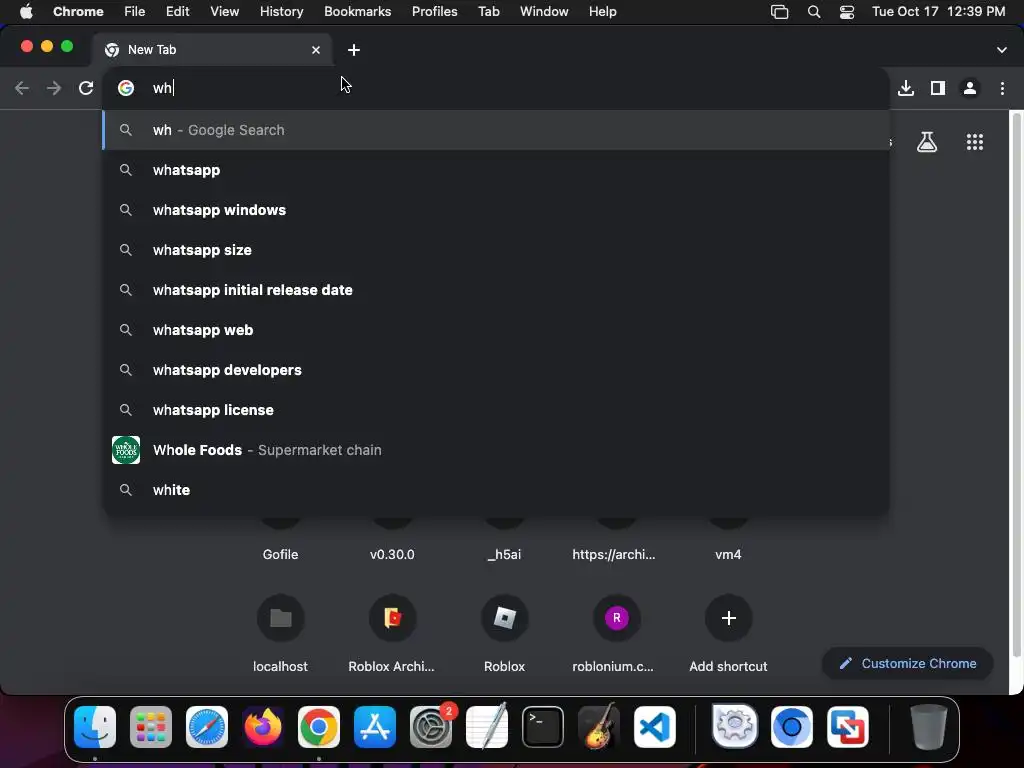Open the Edit menu

178,11
